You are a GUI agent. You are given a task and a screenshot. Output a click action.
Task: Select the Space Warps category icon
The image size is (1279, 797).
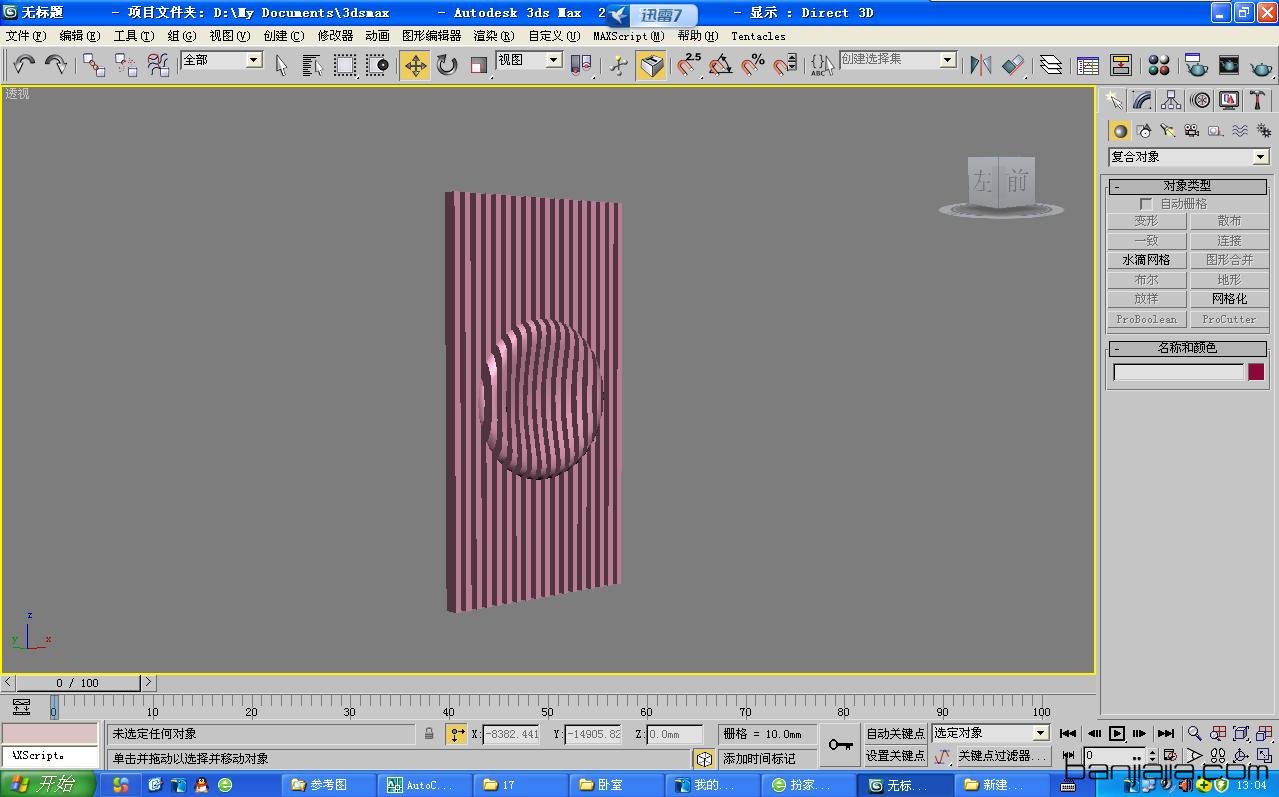1240,131
